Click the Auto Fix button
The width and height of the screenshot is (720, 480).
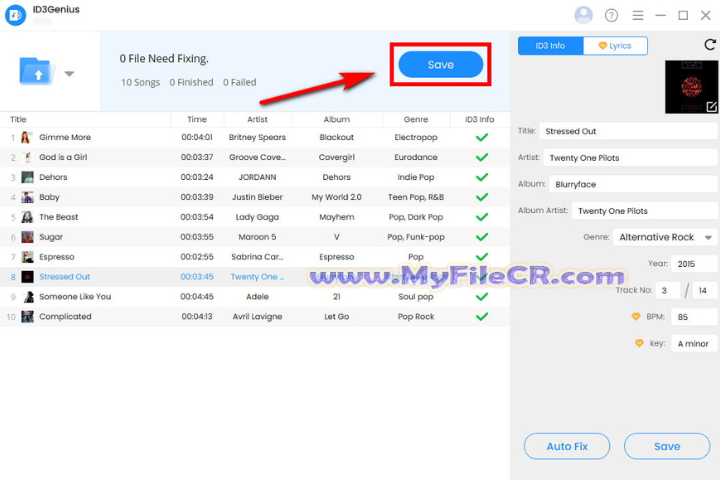click(x=567, y=446)
